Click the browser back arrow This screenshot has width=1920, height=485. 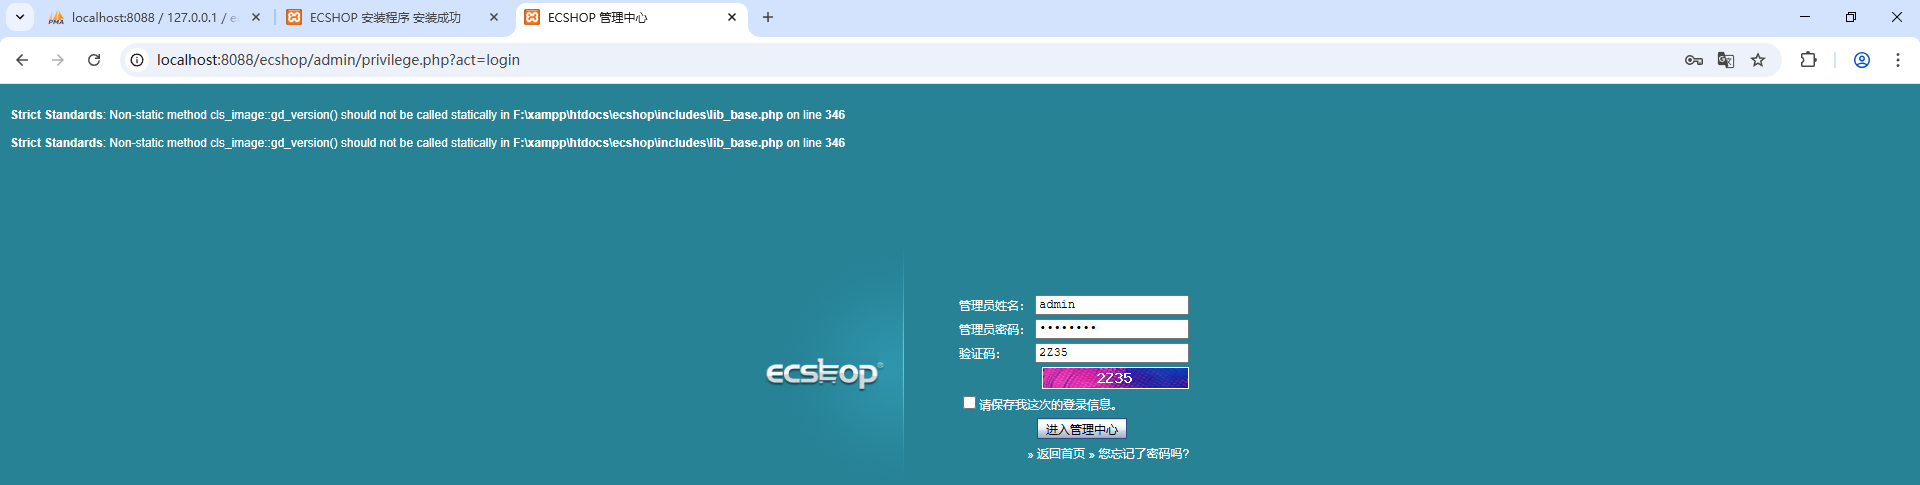[22, 60]
